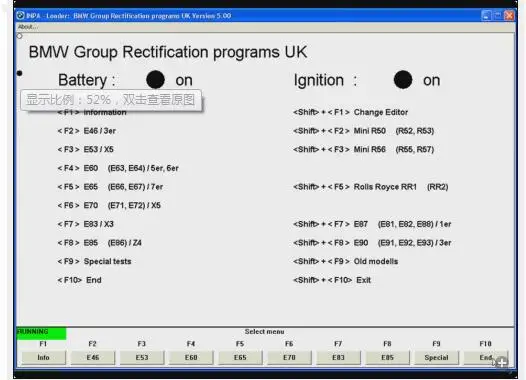526x380 pixels.
Task: Click the E65 function button
Action: pos(240,358)
